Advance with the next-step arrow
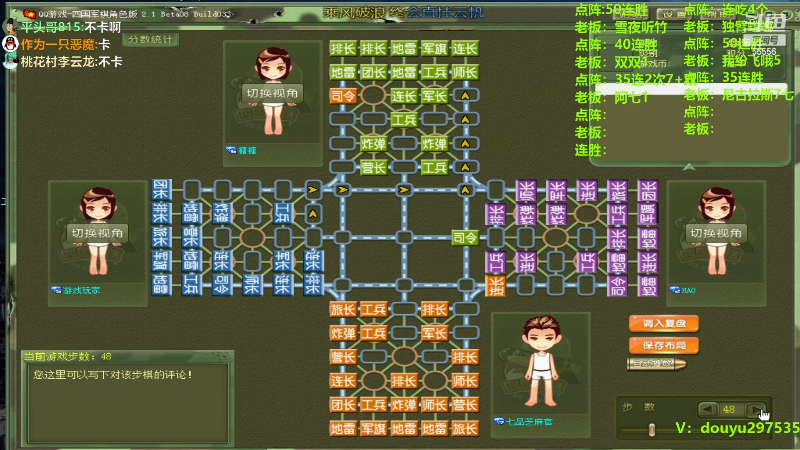Viewport: 800px width, 450px height. tap(754, 409)
